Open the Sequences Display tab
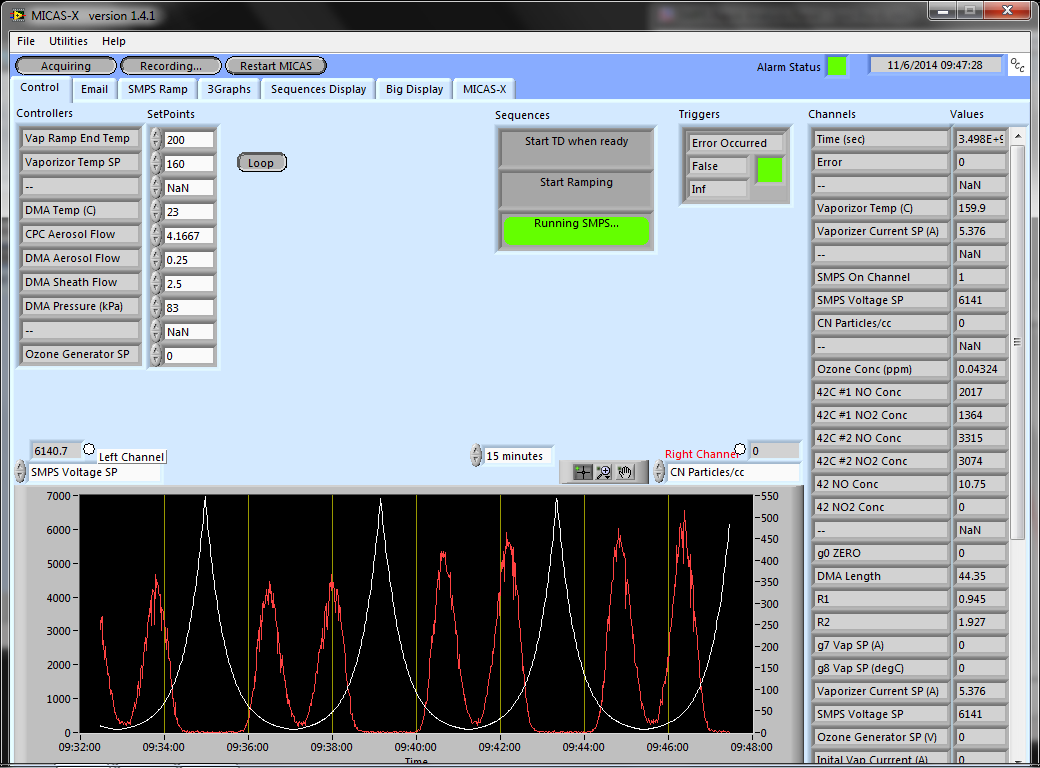The image size is (1040, 768). 318,89
